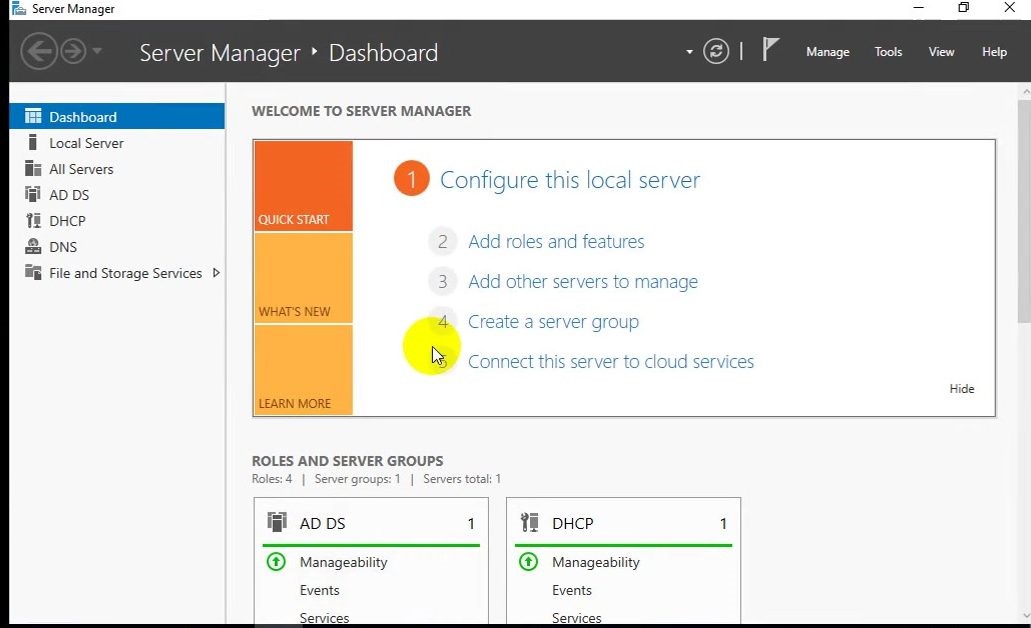Viewport: 1031px width, 628px height.
Task: Click the AD DS sidebar icon
Action: click(x=32, y=194)
